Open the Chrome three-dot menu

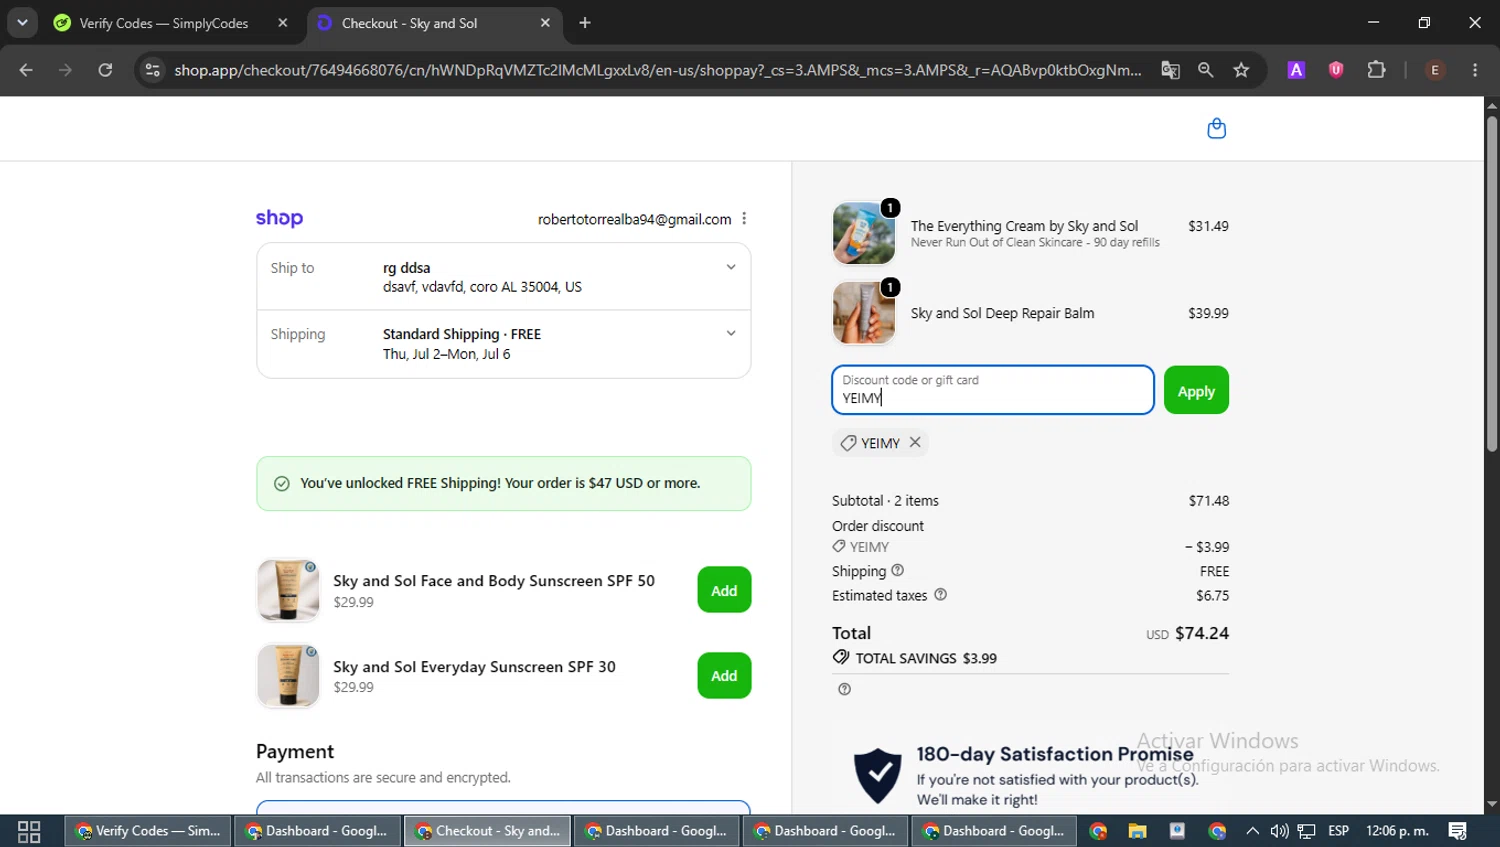1475,70
